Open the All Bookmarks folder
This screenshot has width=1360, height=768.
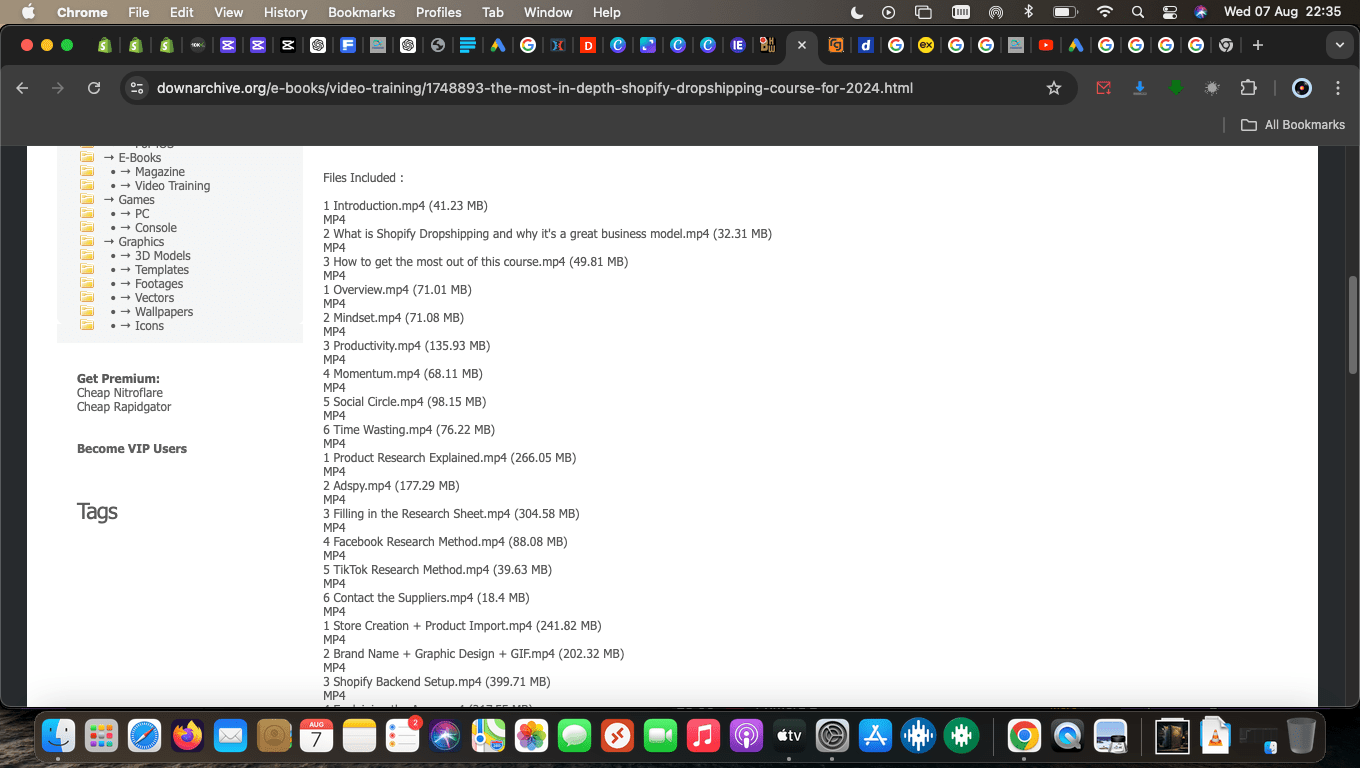[x=1293, y=125]
